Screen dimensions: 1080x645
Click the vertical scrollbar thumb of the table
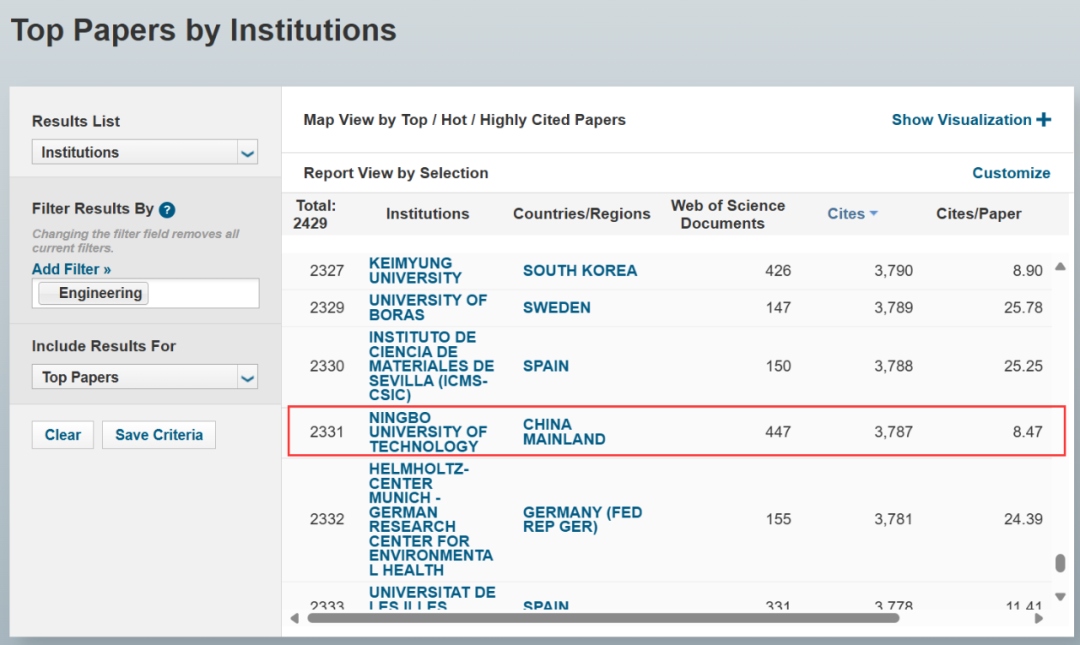point(1061,563)
